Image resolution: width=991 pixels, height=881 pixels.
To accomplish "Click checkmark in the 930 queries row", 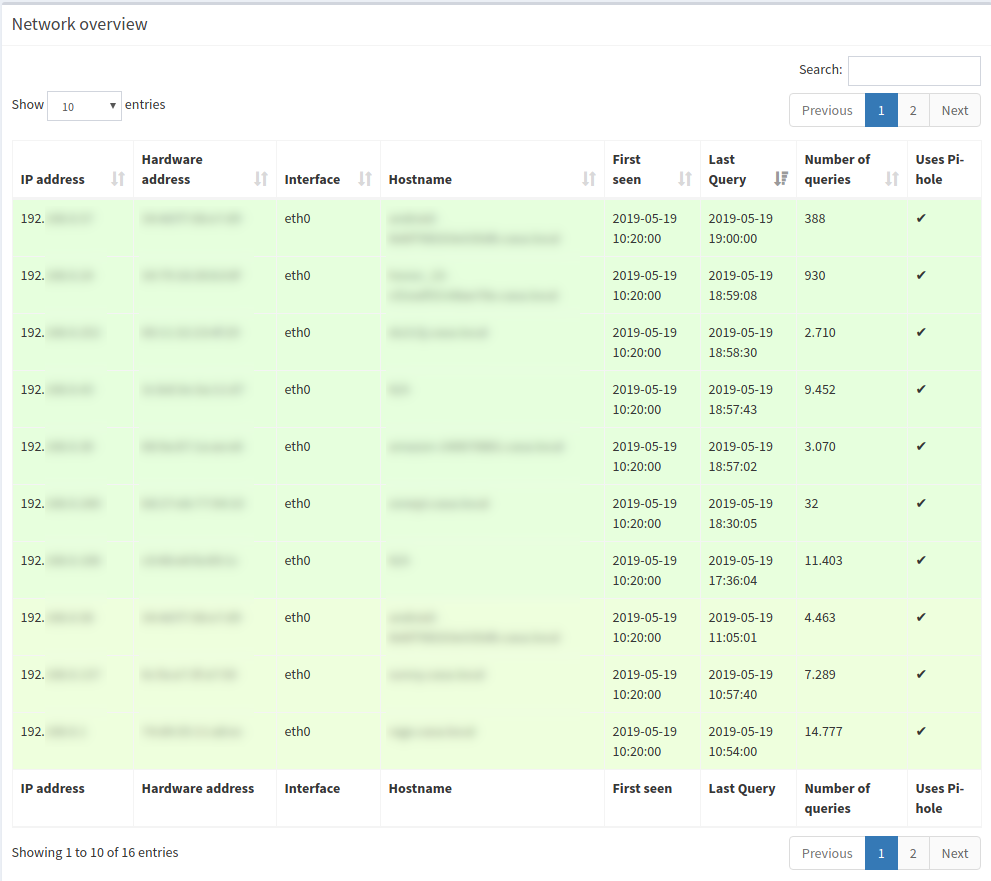I will tap(921, 275).
